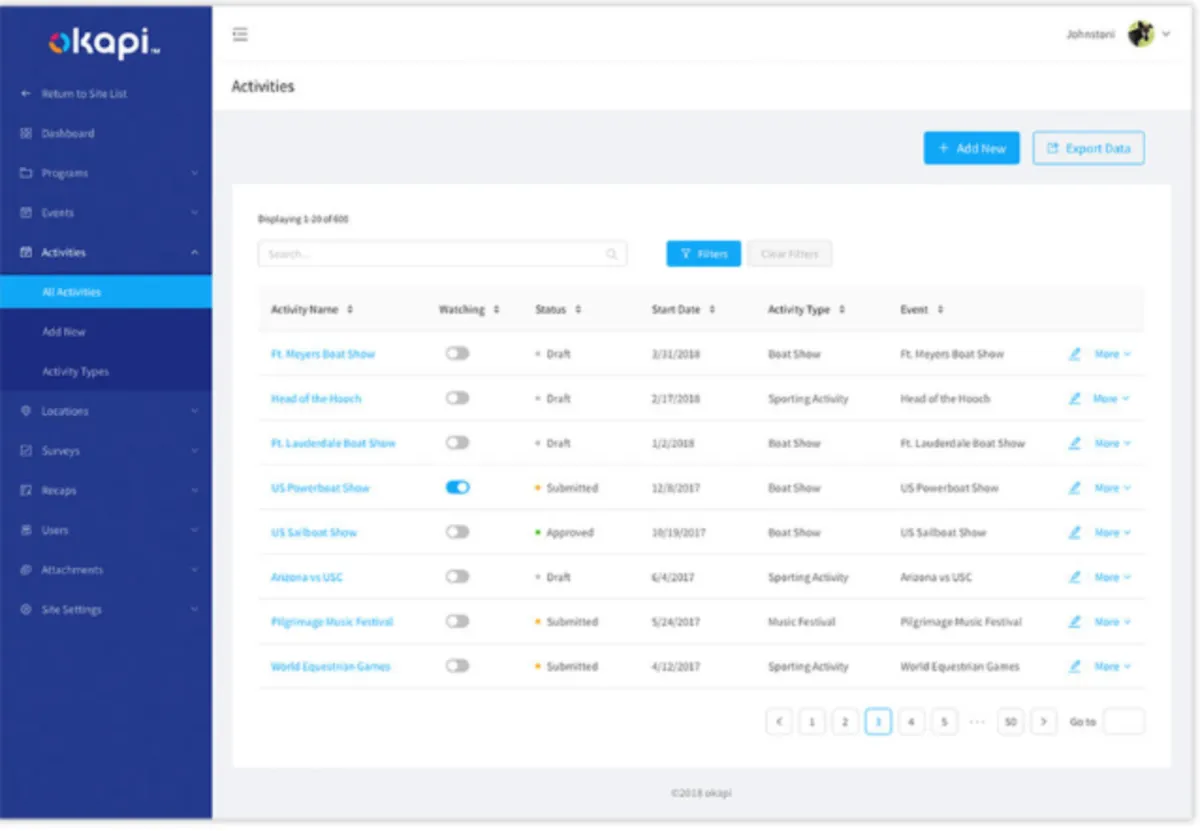Open More menu for US Powerboat Show
The height and width of the screenshot is (831, 1200).
[x=1112, y=488]
